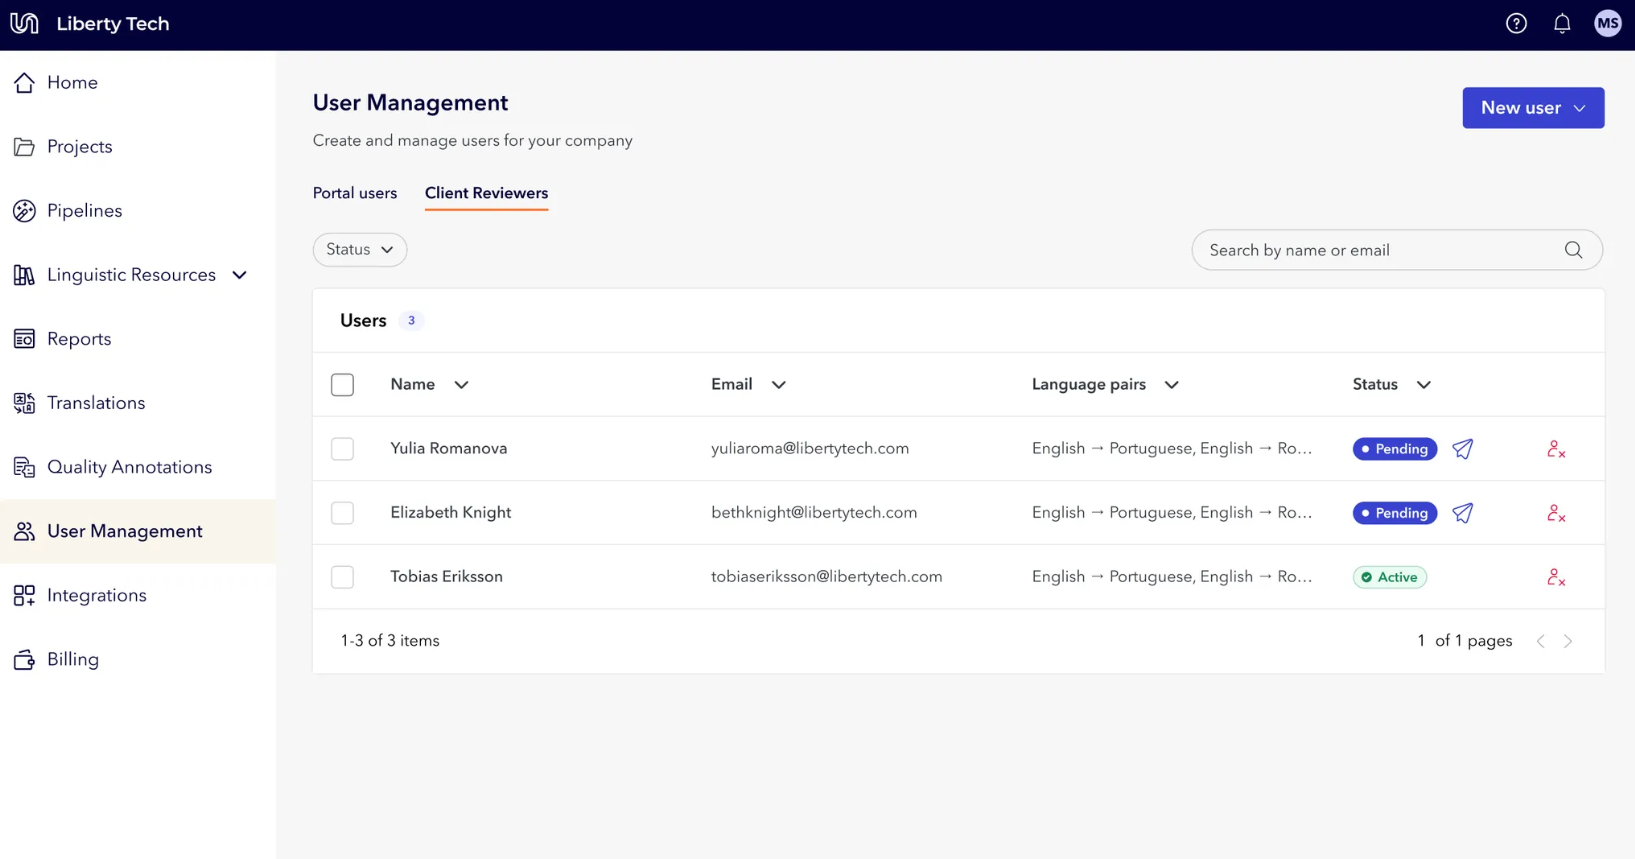Screen dimensions: 1635x859
Task: Expand the New user dropdown arrow
Action: (x=1580, y=108)
